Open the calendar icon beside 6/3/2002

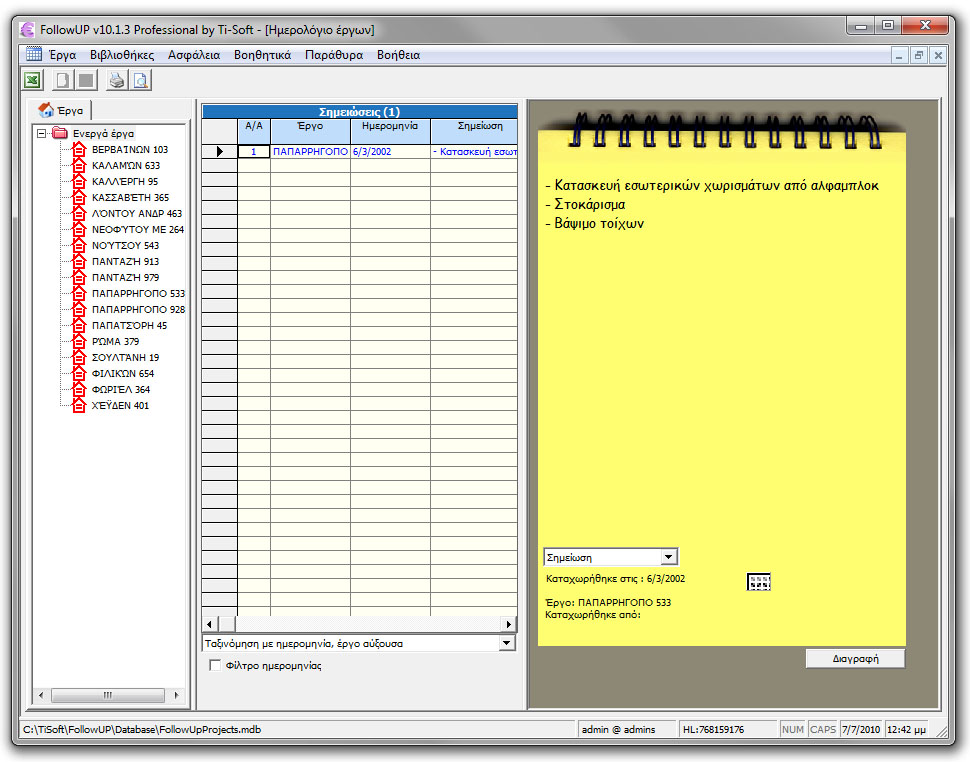(758, 581)
